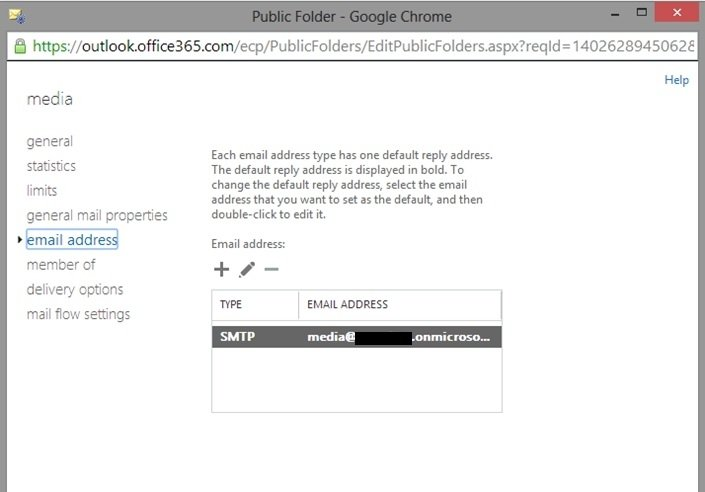Select the SMTP media email row
This screenshot has height=492, width=705.
tap(357, 337)
